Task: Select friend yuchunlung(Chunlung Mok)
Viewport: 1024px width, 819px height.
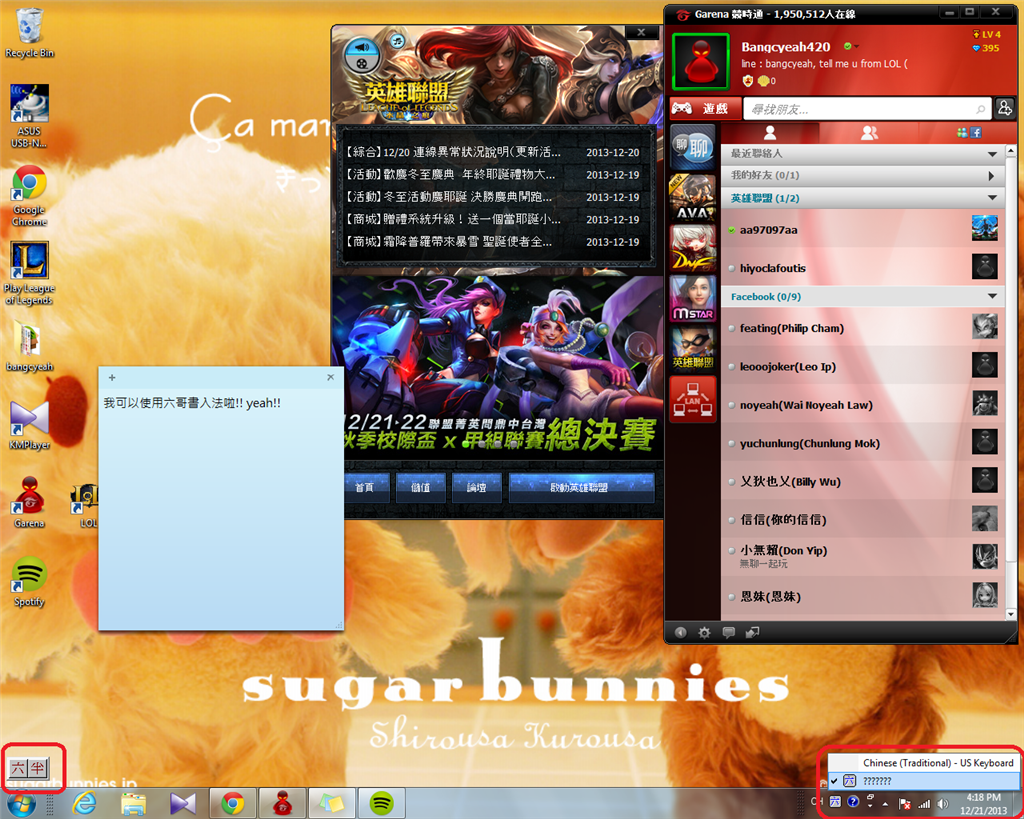Action: point(862,443)
